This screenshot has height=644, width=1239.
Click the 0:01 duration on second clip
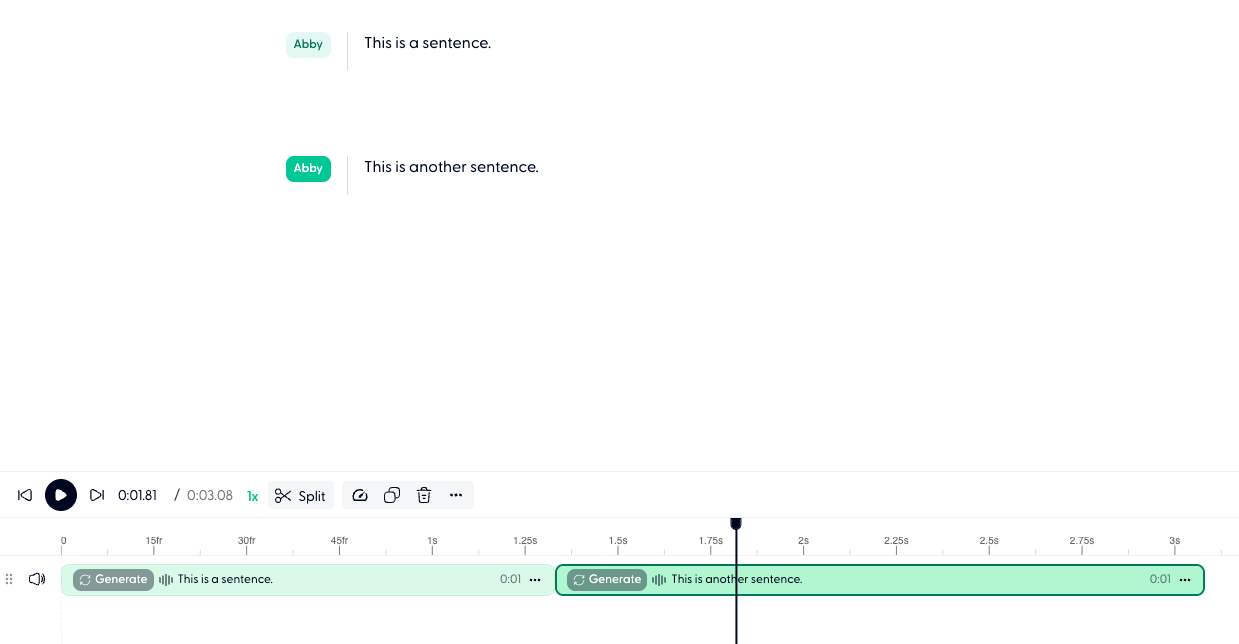click(x=1160, y=579)
